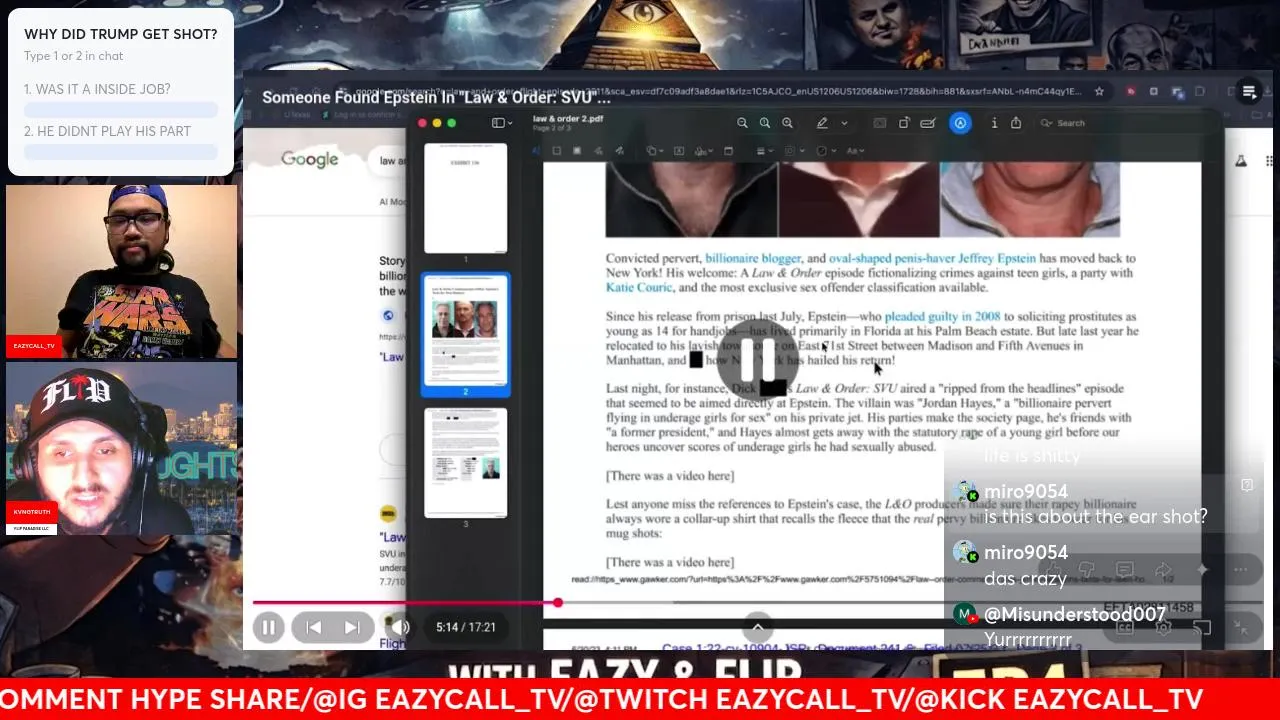The height and width of the screenshot is (720, 1280).
Task: Click the @Misunderstood007 chat username
Action: [1075, 614]
